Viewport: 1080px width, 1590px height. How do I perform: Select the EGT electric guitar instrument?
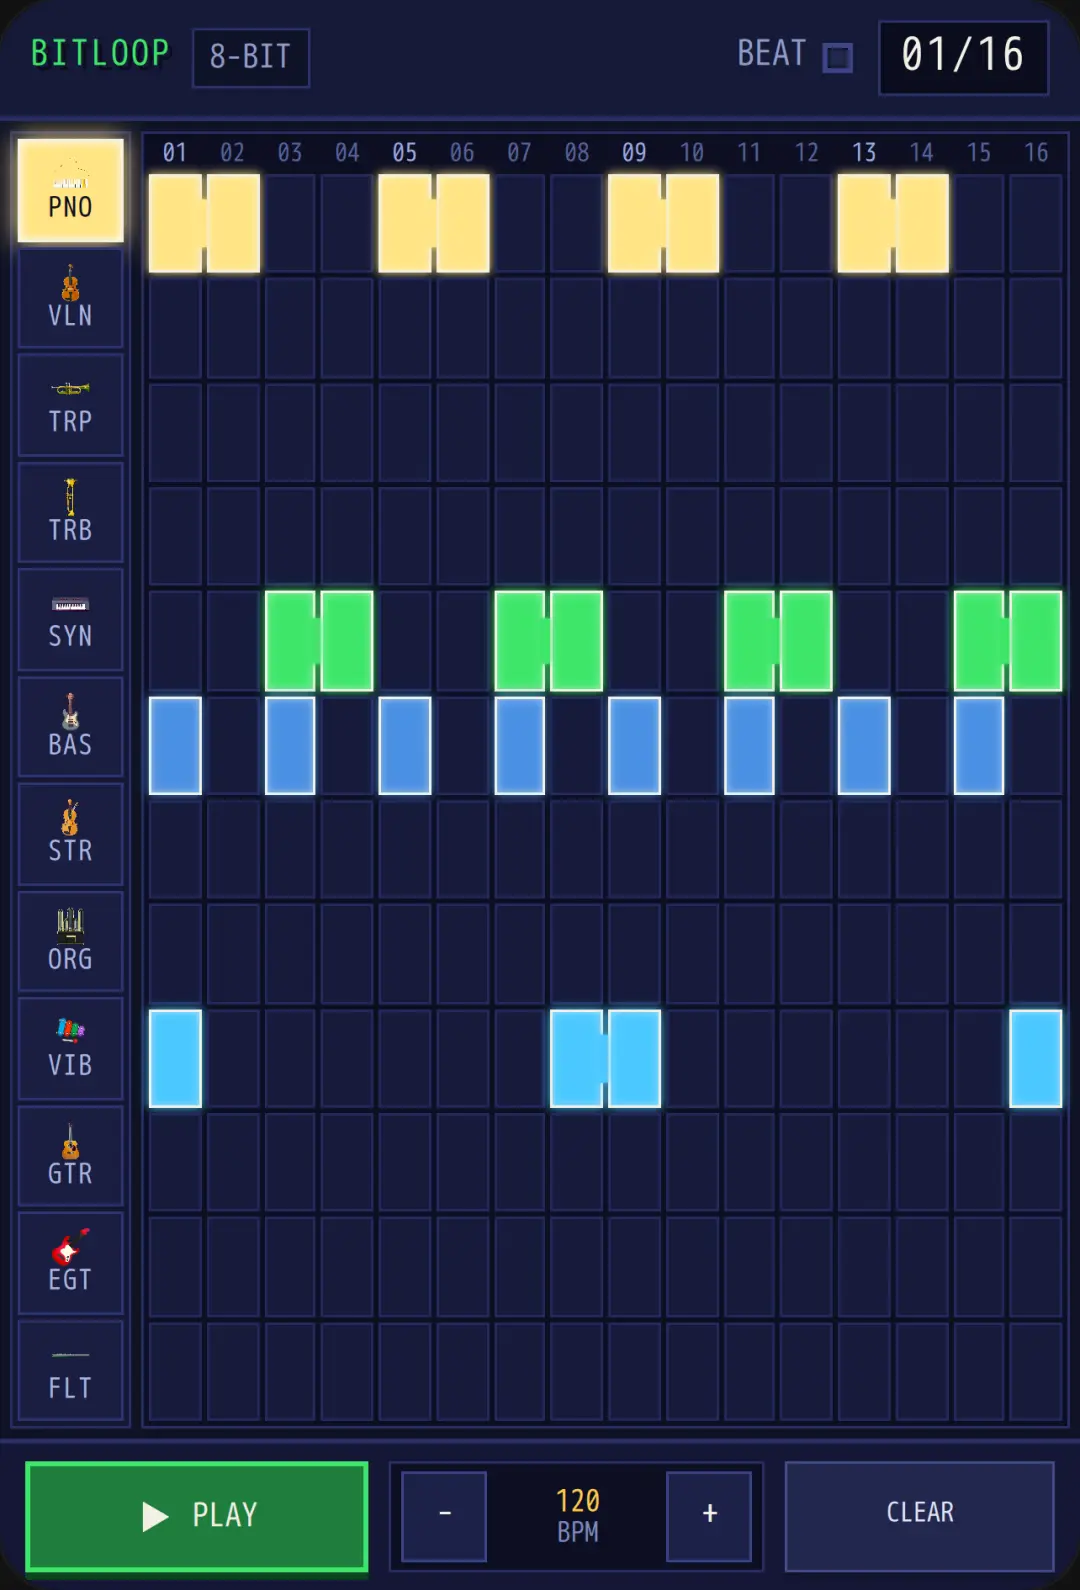pos(70,1263)
